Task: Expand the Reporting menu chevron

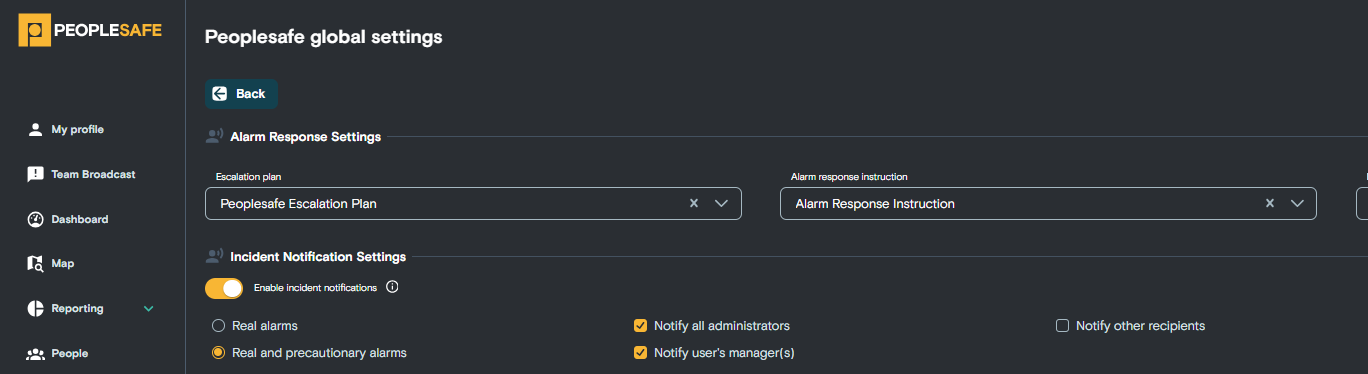Action: coord(149,309)
